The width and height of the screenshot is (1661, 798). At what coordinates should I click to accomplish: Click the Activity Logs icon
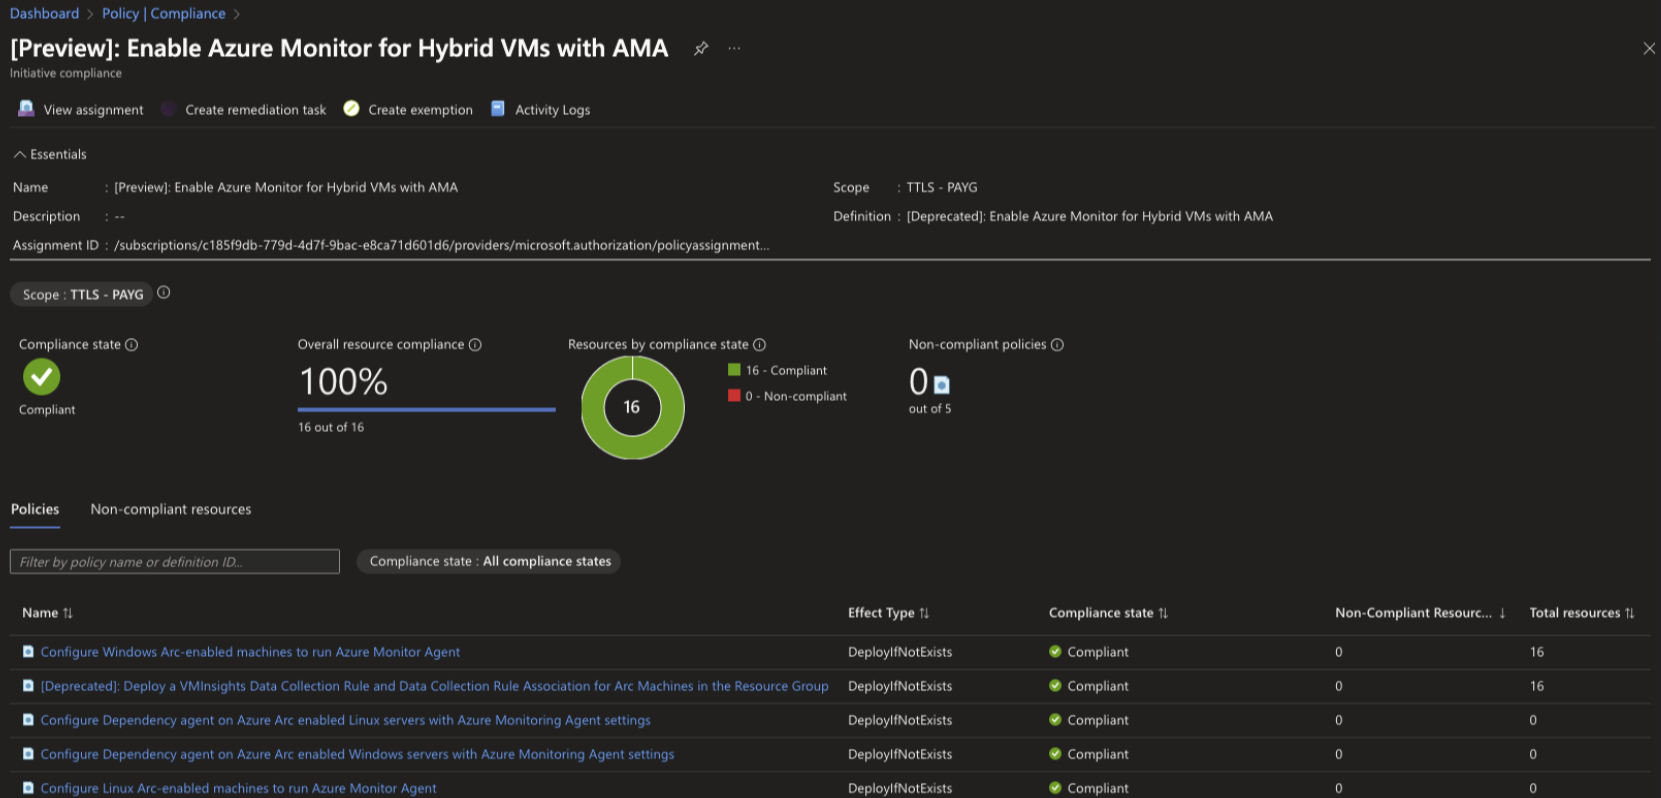[498, 109]
